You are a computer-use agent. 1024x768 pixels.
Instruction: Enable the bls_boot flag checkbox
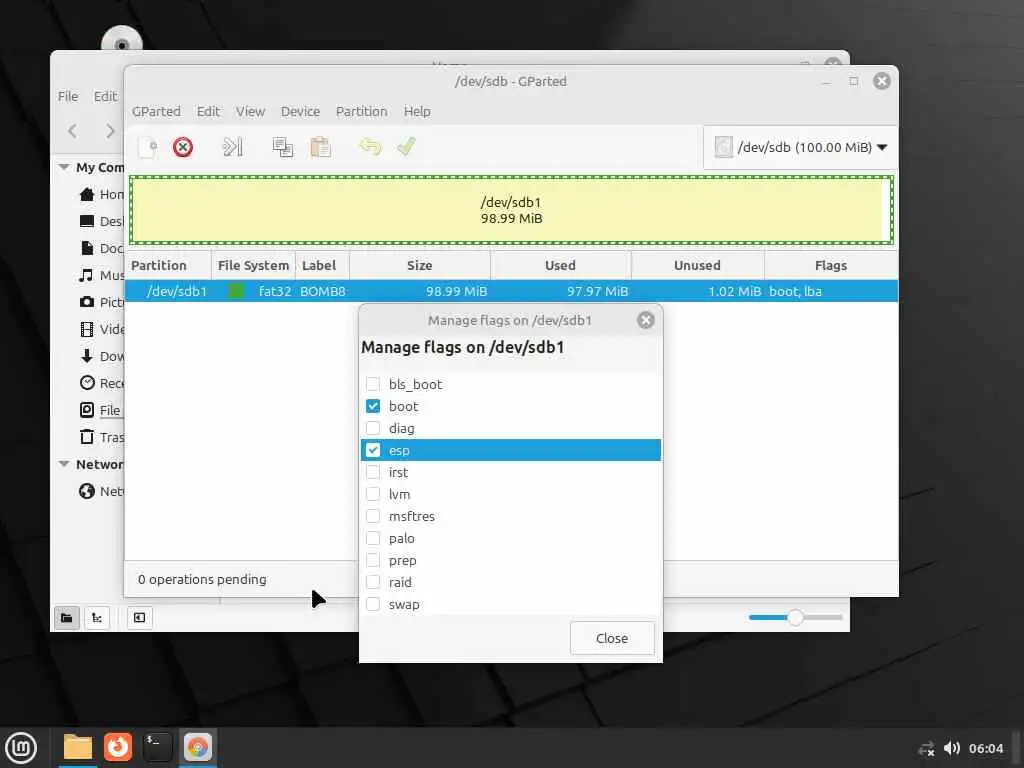click(373, 384)
